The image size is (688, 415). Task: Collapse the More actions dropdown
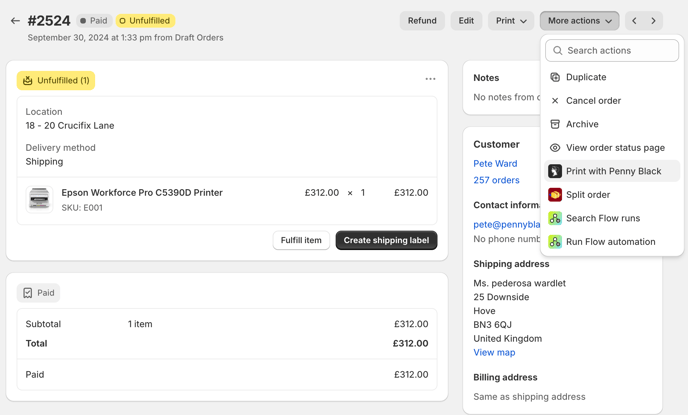click(580, 21)
